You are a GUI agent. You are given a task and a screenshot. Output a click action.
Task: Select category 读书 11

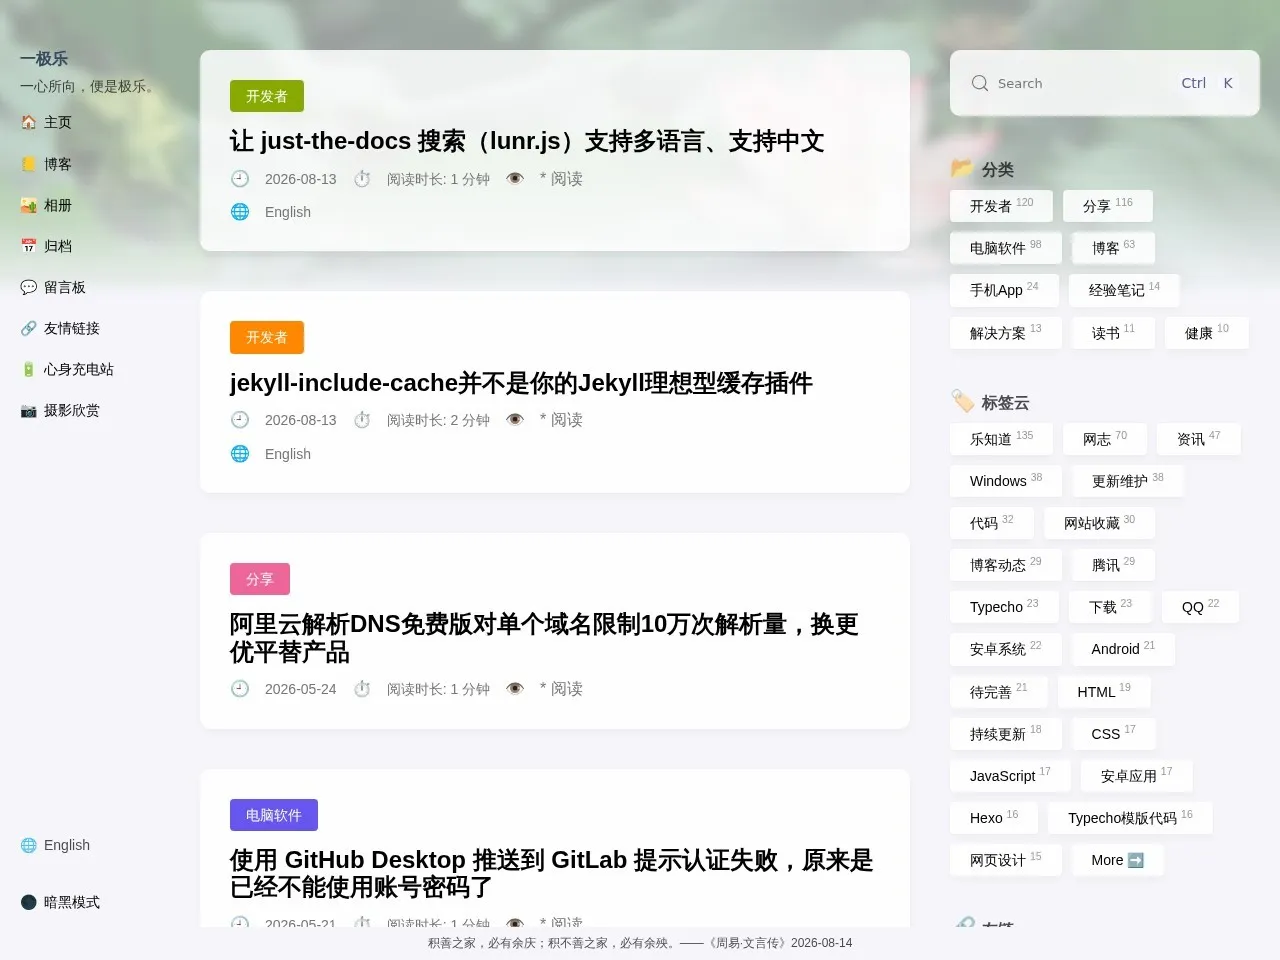point(1113,333)
